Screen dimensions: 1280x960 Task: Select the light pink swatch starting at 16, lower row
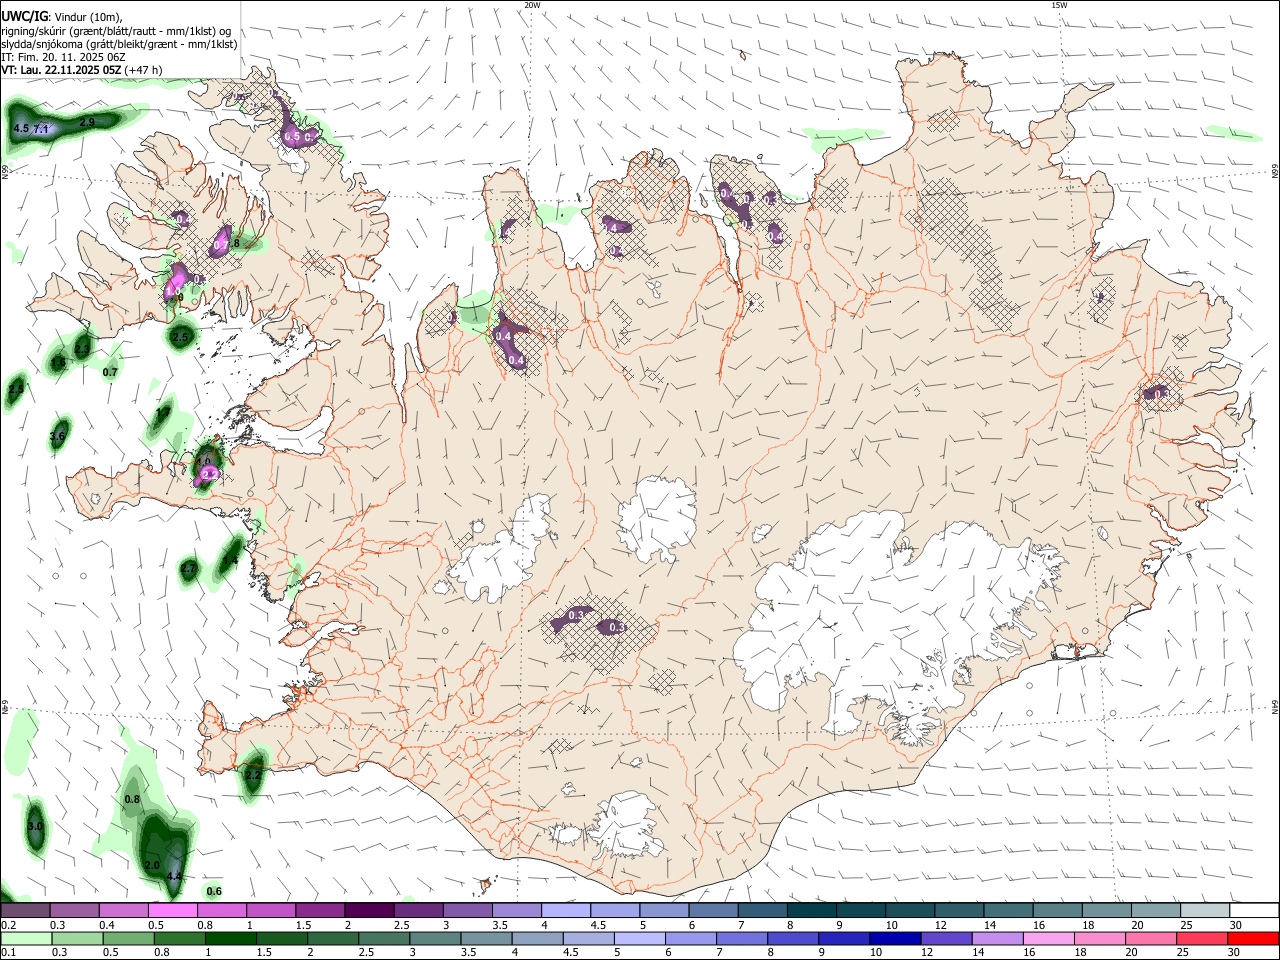[1048, 938]
